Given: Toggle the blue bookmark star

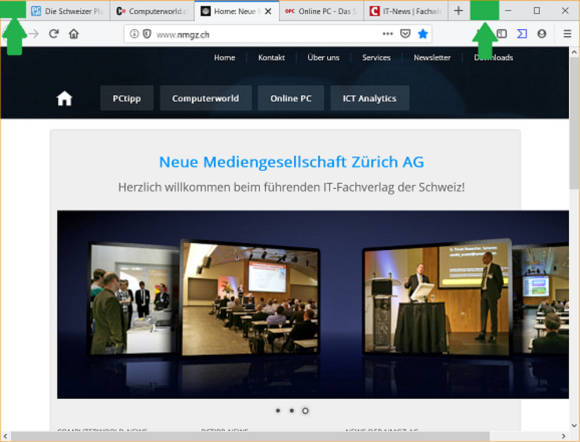Looking at the screenshot, I should tap(423, 34).
